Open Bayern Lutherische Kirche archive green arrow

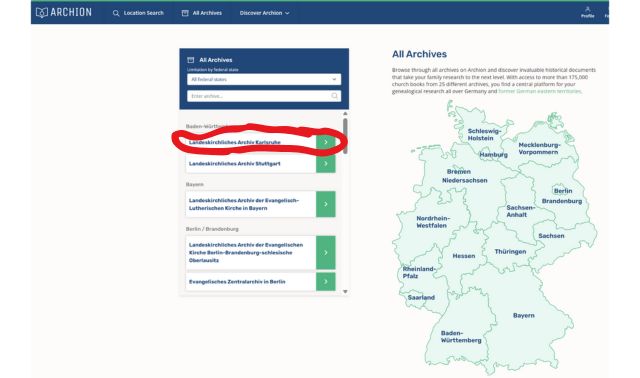[326, 204]
